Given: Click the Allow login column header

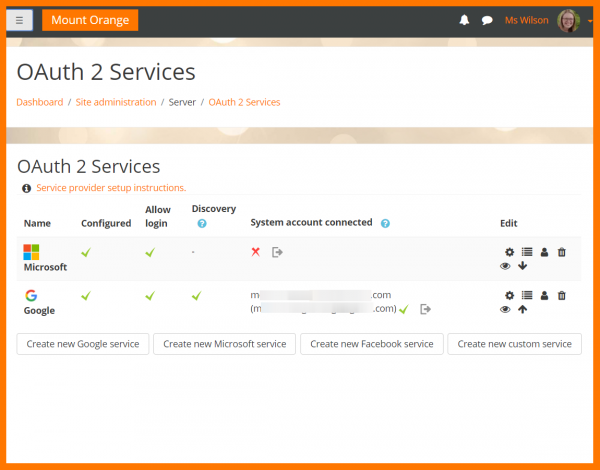Looking at the screenshot, I should point(158,217).
